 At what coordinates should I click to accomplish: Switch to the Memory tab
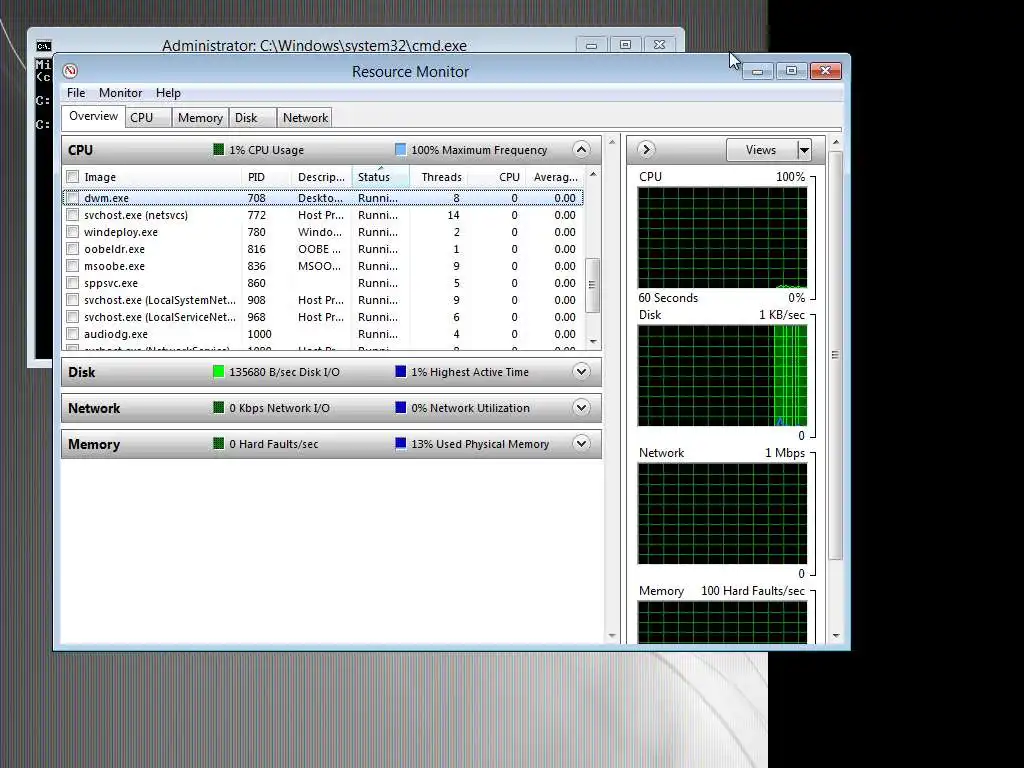200,118
